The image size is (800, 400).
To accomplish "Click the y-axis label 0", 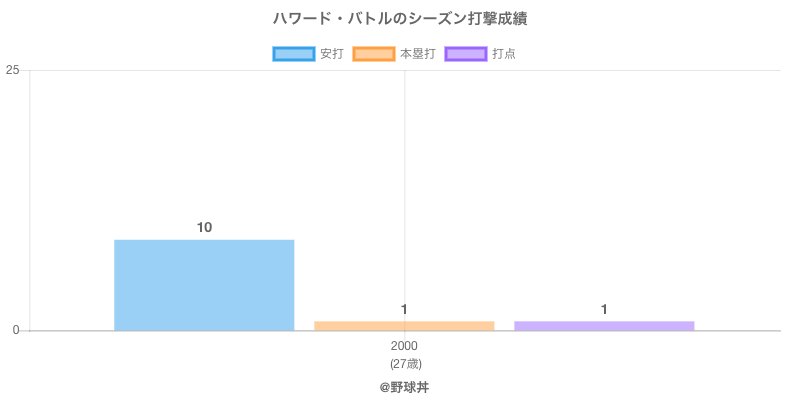I will click(x=16, y=331).
